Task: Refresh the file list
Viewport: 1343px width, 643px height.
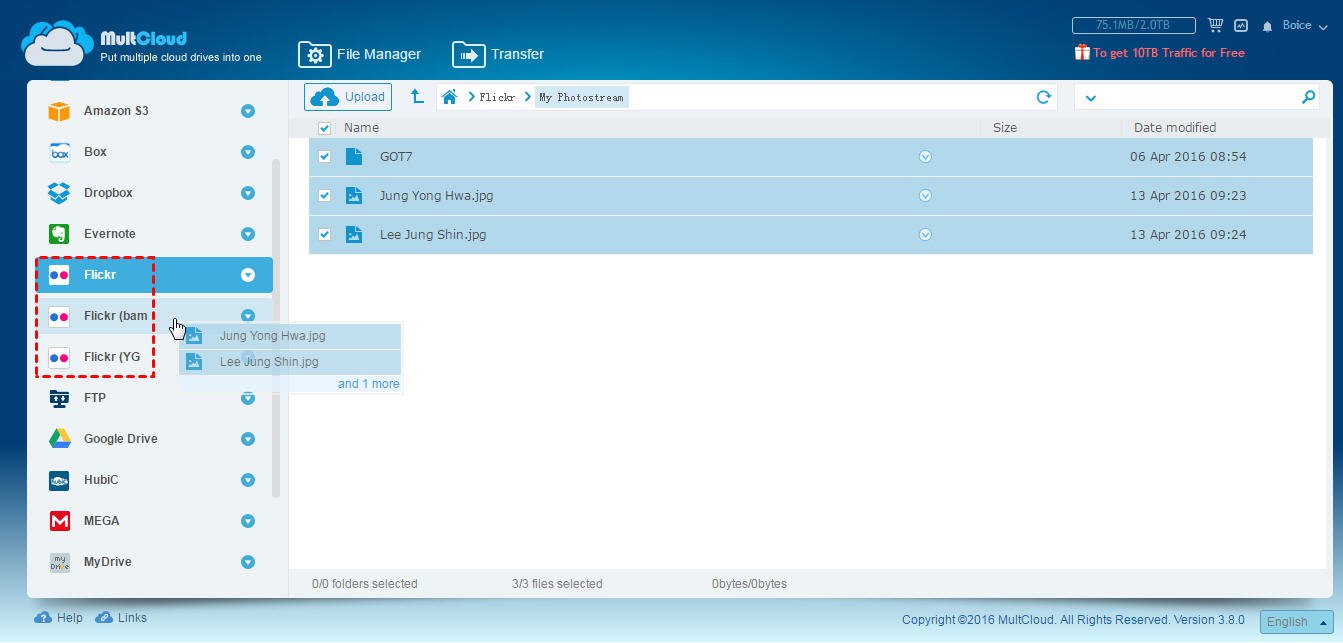Action: click(1043, 97)
